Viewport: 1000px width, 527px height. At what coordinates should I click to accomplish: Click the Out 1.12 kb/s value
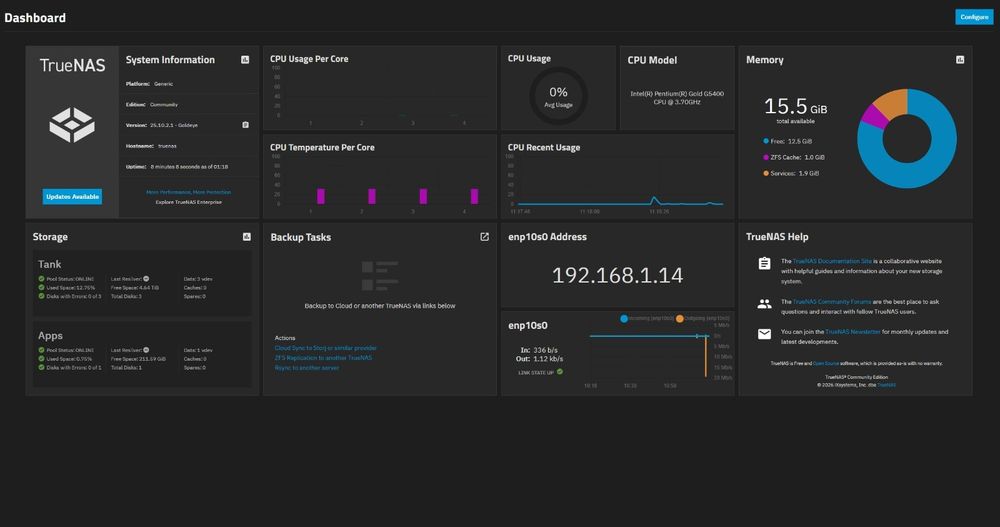pos(548,359)
